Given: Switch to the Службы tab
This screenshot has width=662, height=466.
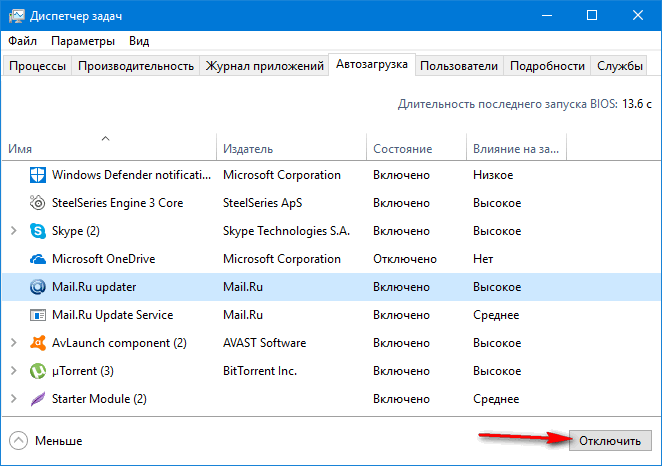Looking at the screenshot, I should tap(619, 66).
